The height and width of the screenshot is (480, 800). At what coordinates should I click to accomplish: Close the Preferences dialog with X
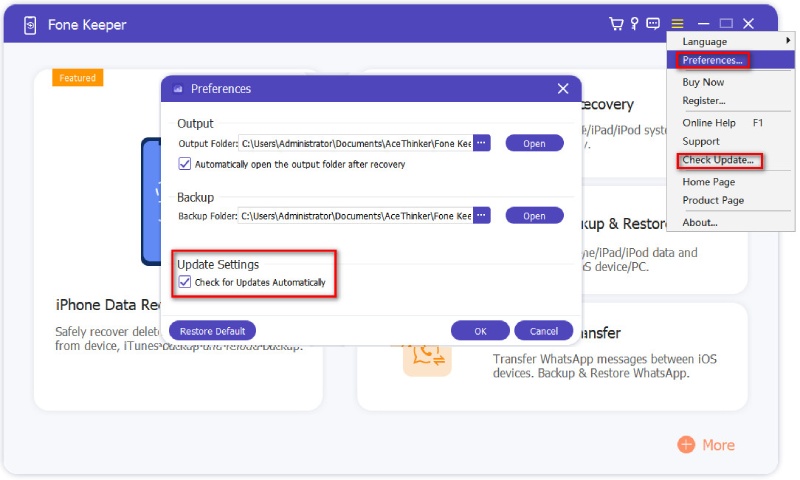pos(563,89)
